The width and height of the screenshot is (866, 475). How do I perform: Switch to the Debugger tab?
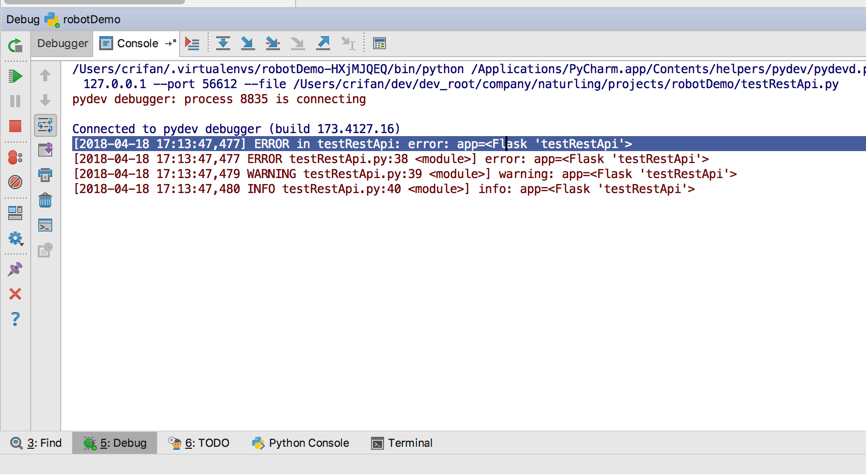click(62, 44)
